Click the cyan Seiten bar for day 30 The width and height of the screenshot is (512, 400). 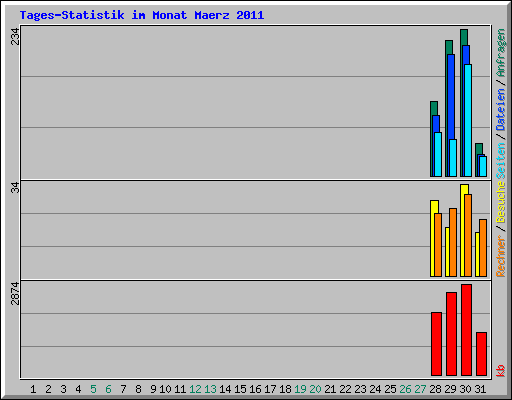point(468,120)
